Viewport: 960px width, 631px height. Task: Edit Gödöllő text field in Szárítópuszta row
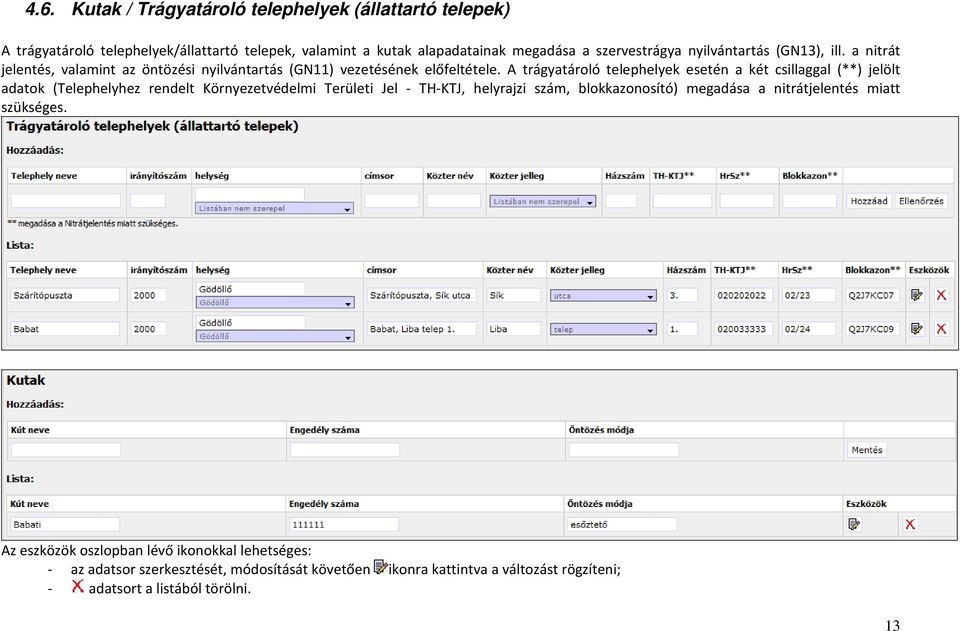tap(250, 288)
